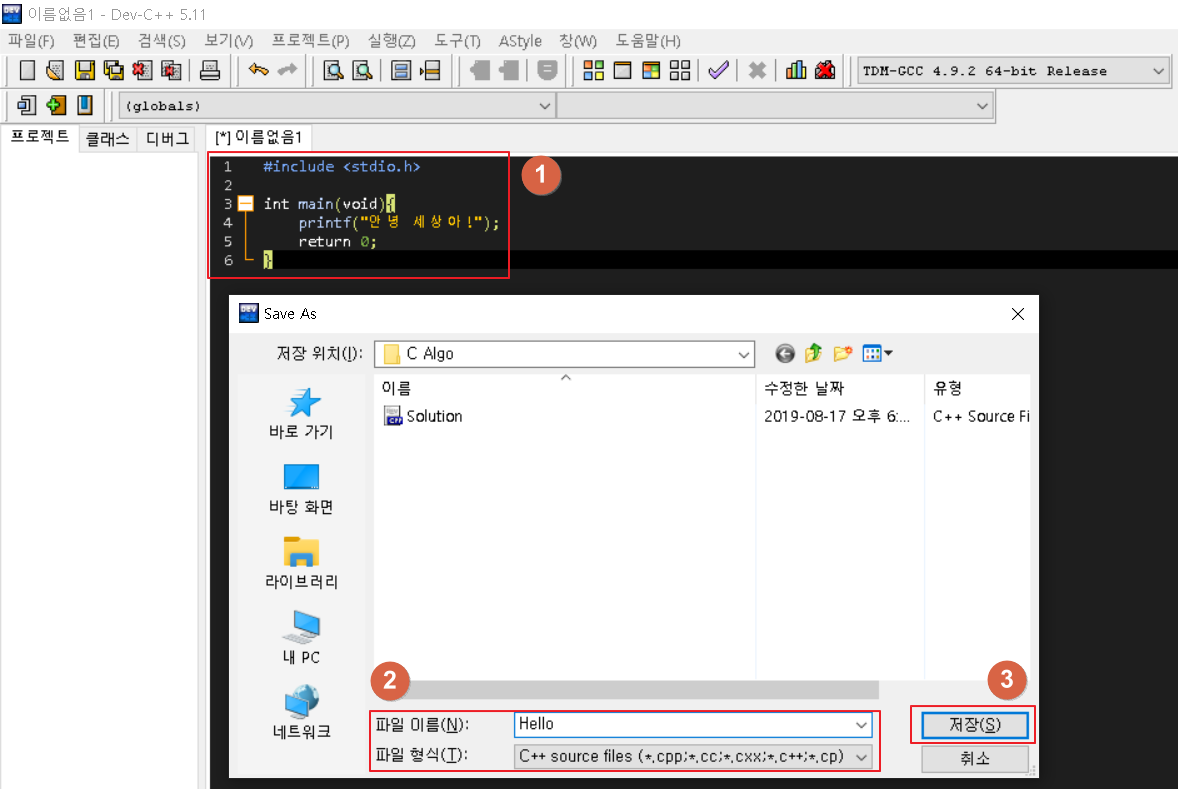Collapse the main function fold marker
The image size is (1178, 789).
[246, 204]
